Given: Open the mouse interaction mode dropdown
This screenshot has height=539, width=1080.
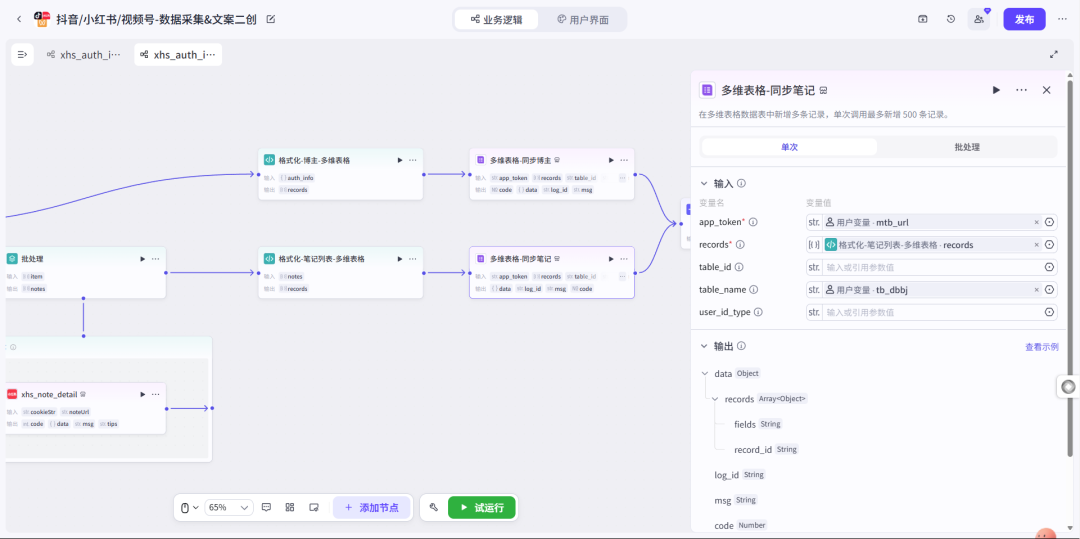Looking at the screenshot, I should click(189, 507).
